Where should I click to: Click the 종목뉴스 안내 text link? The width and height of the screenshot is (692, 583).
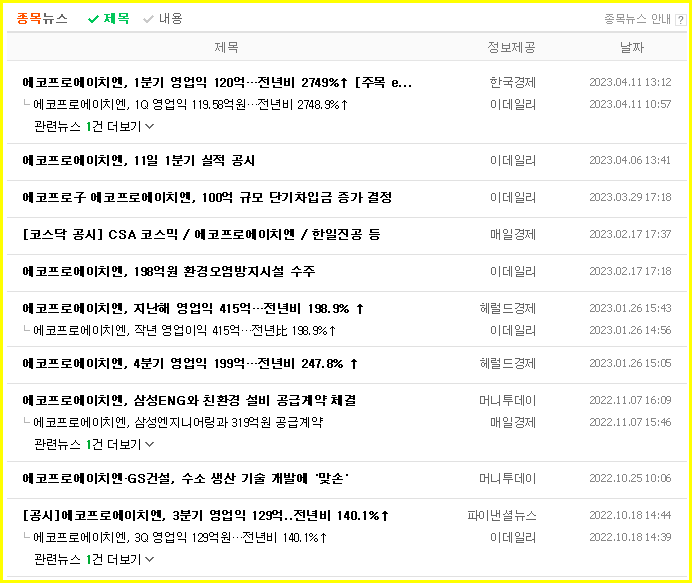[637, 19]
